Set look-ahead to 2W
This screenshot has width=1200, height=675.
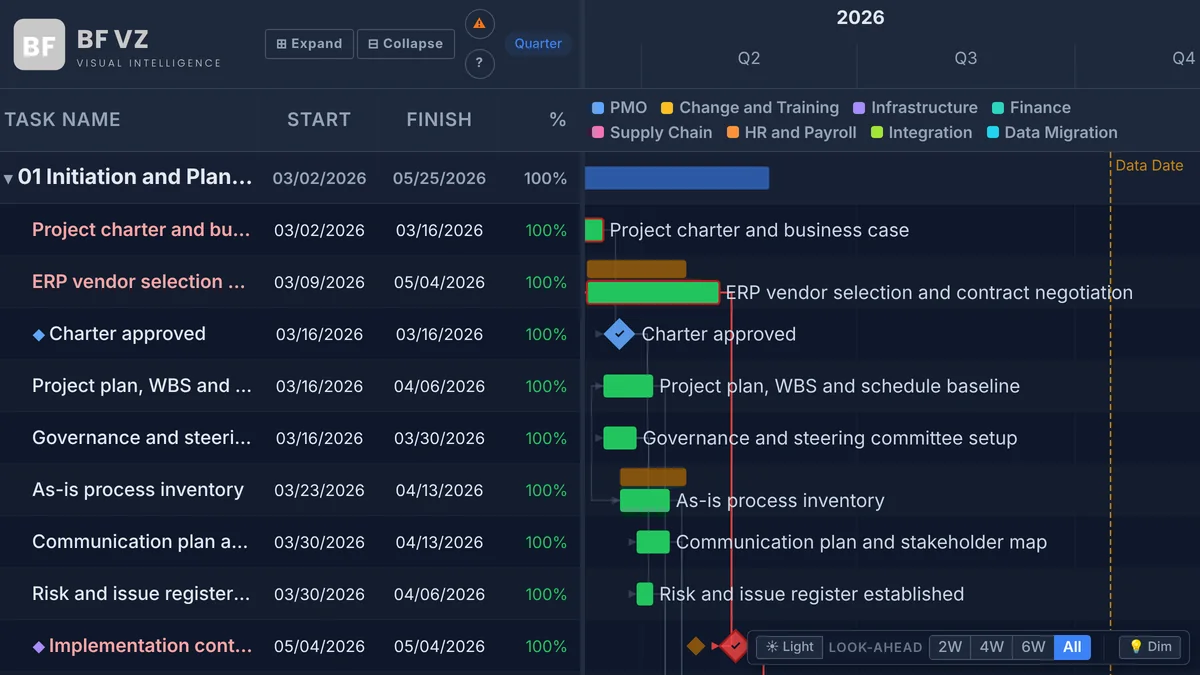click(950, 647)
